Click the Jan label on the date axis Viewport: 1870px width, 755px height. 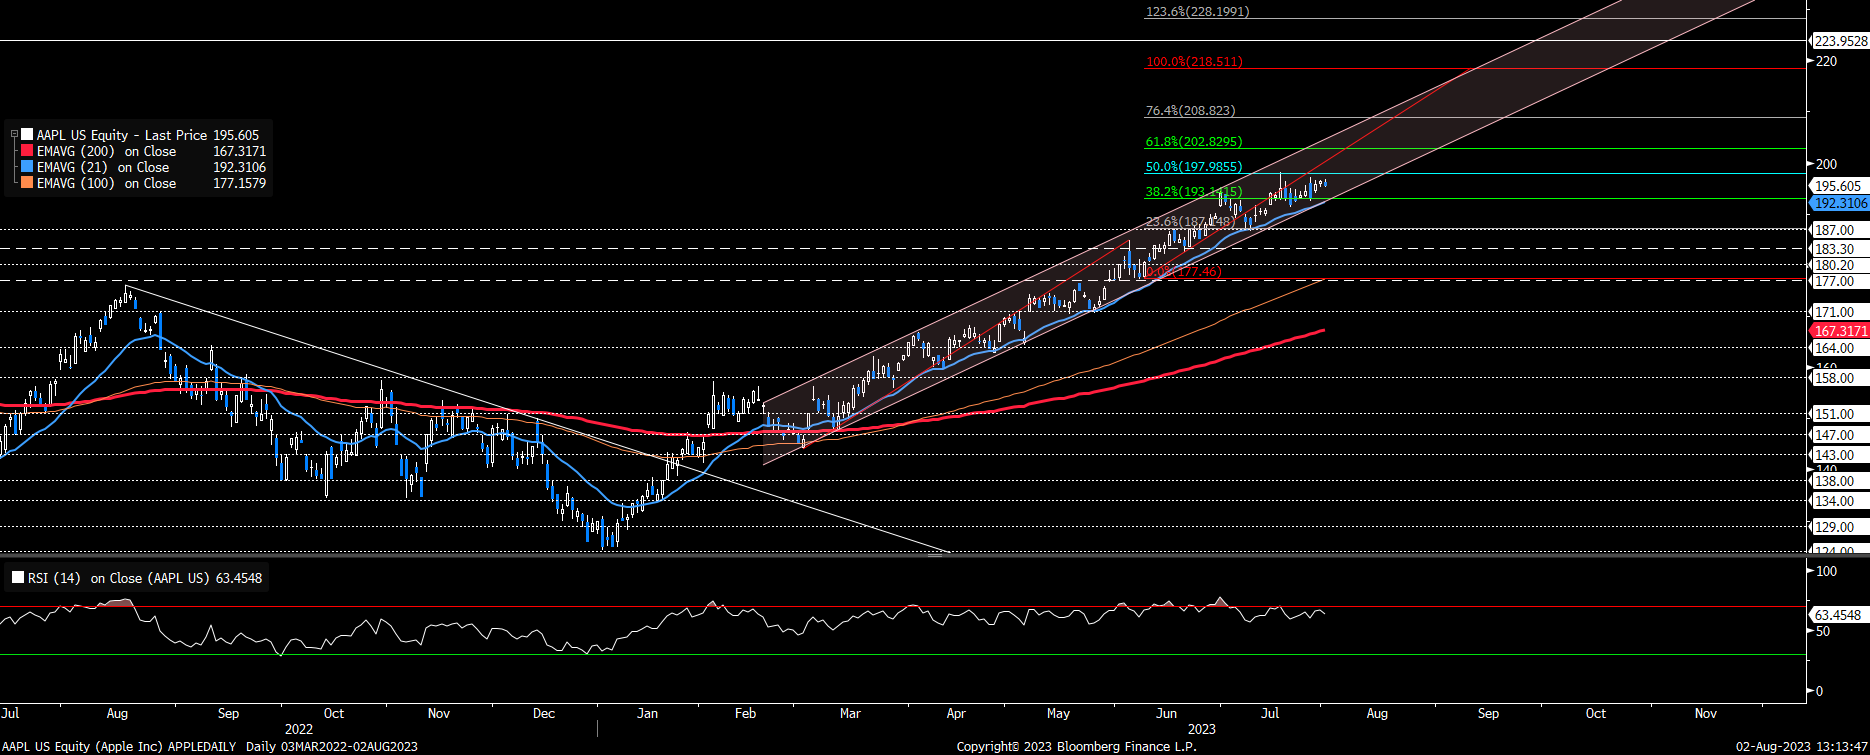tap(648, 713)
